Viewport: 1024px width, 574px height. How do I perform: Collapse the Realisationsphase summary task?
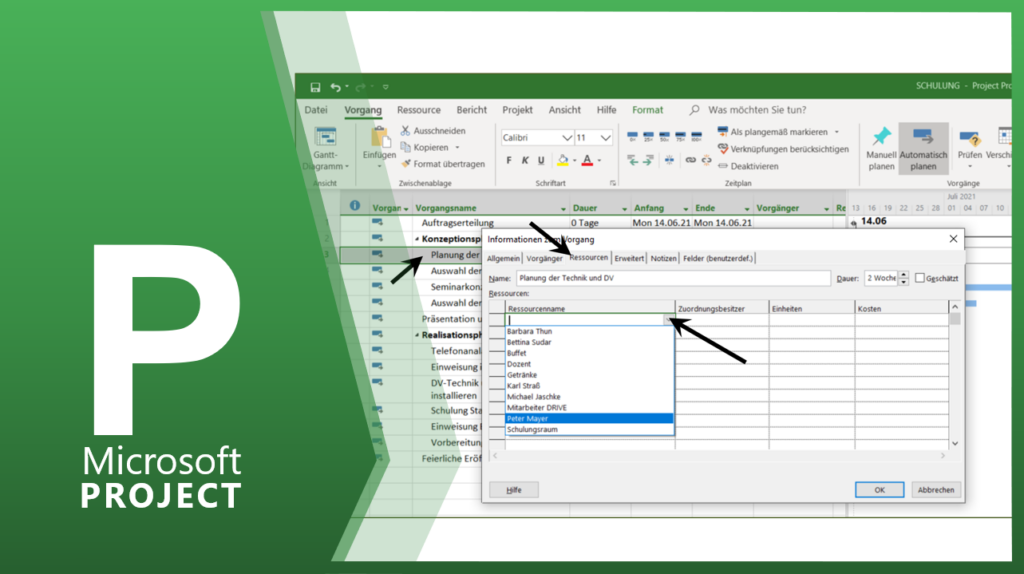coord(417,335)
